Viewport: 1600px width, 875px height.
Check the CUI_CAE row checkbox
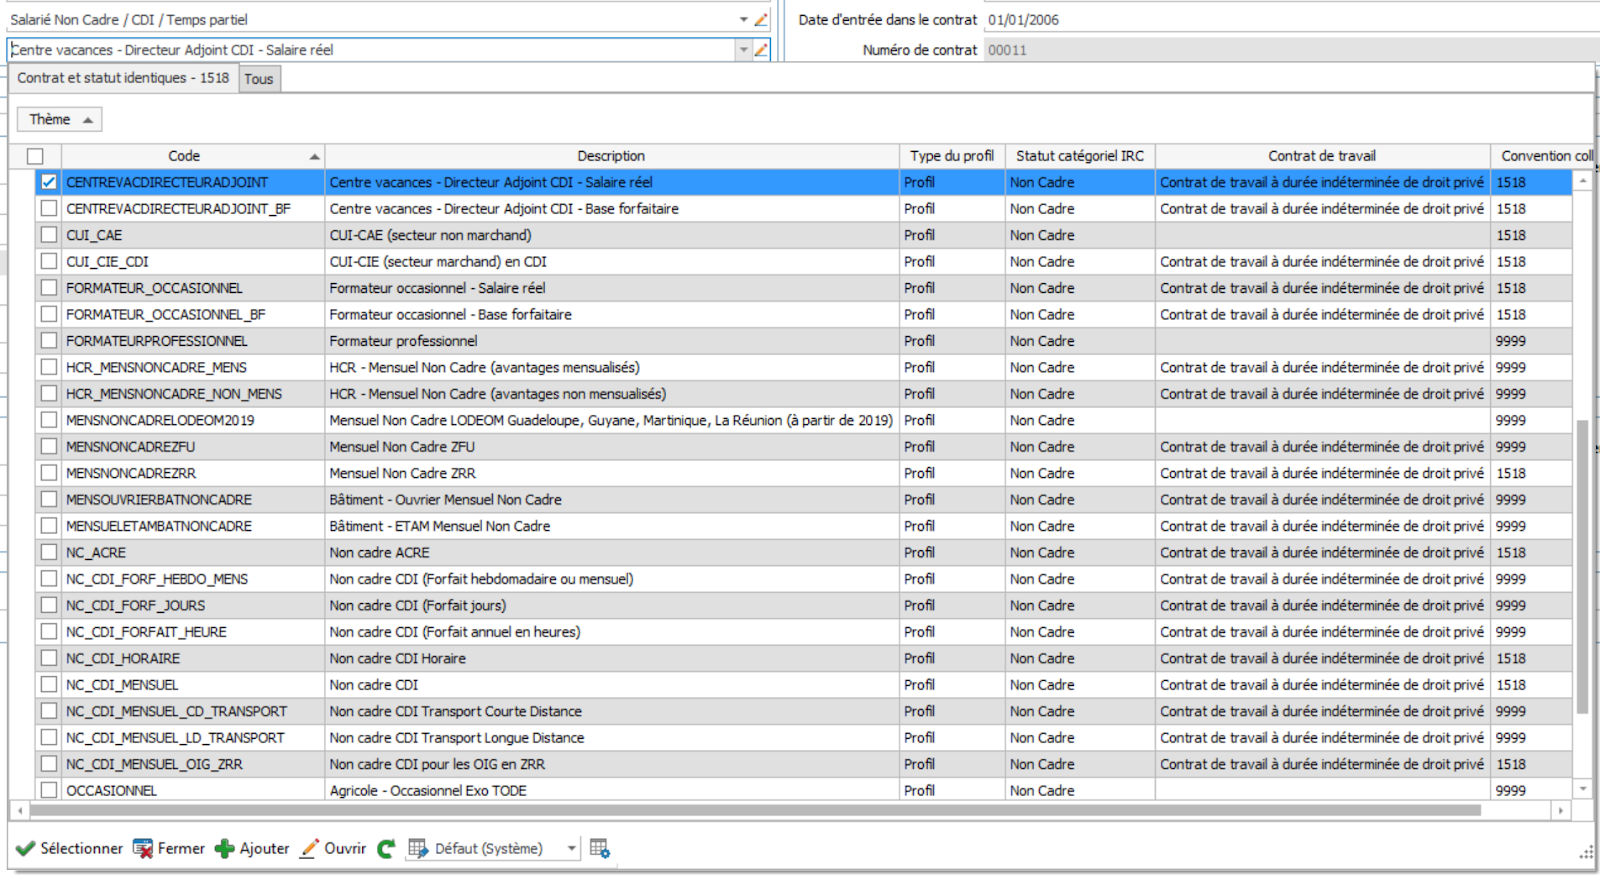click(48, 235)
